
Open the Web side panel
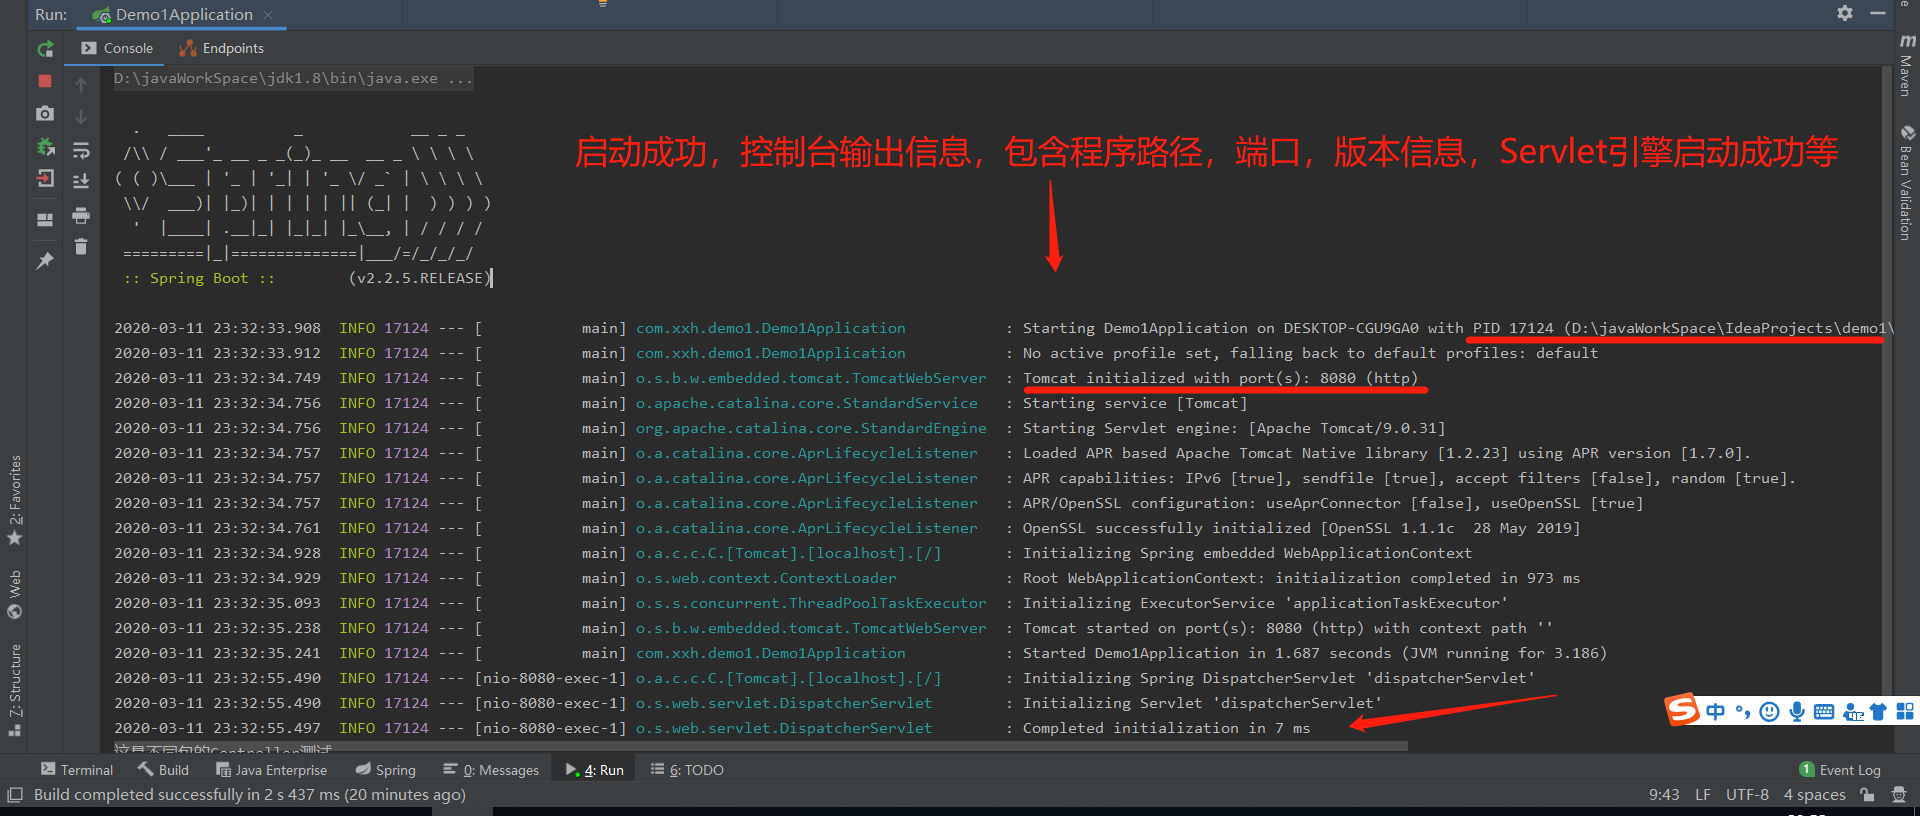(15, 594)
